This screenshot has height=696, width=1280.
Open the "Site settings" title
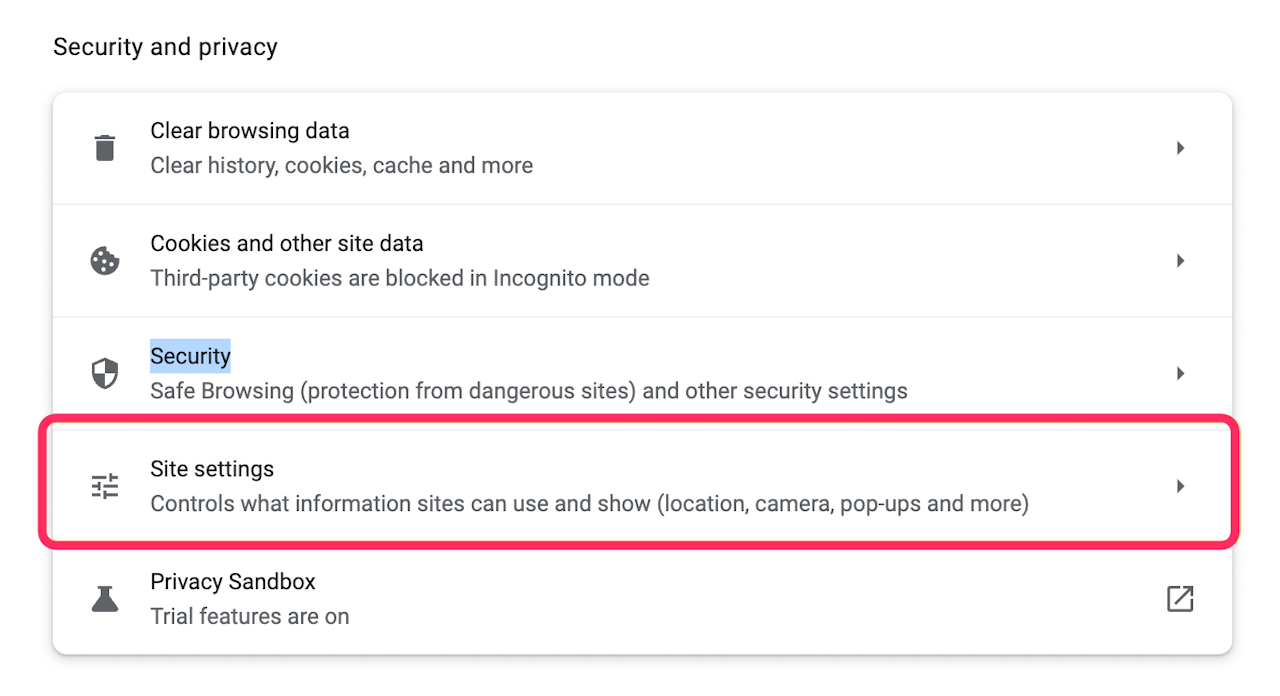pos(212,469)
